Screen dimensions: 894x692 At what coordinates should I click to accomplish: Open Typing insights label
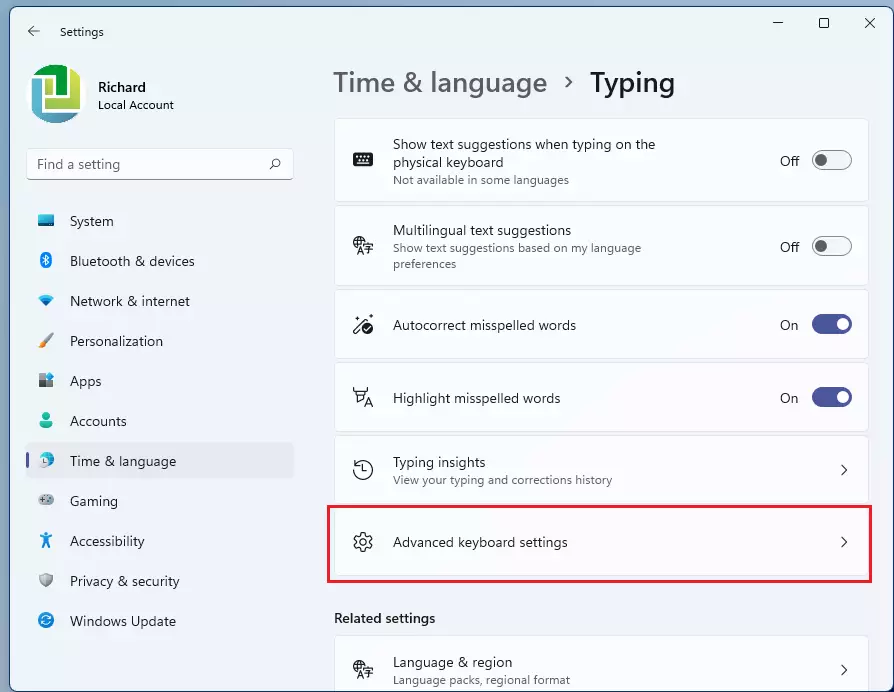pos(439,462)
